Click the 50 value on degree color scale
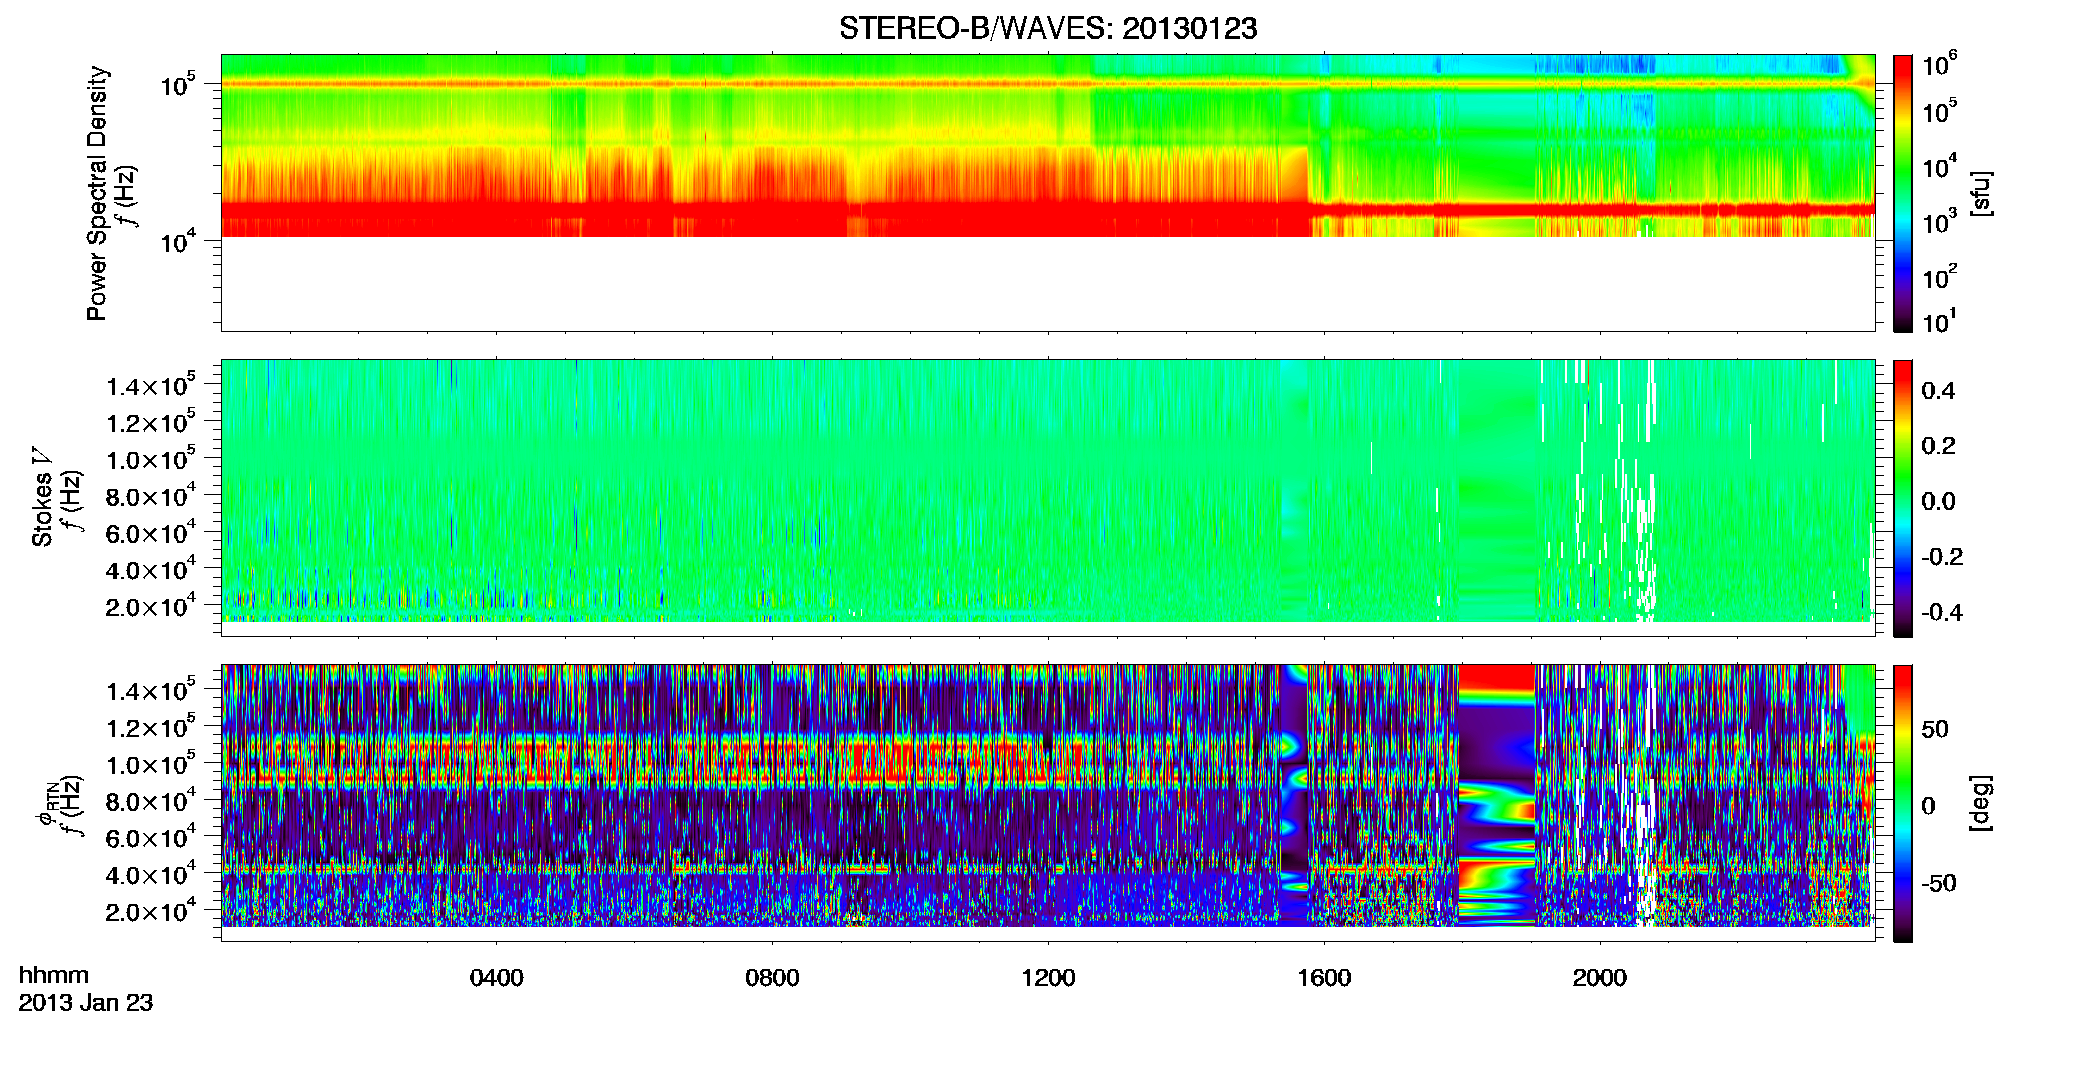 click(1935, 729)
